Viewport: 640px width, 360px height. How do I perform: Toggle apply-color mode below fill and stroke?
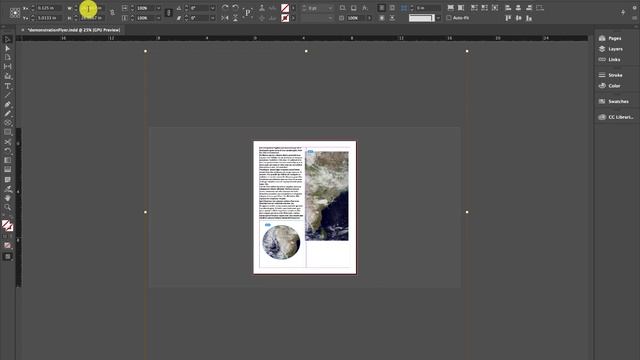click(7, 245)
